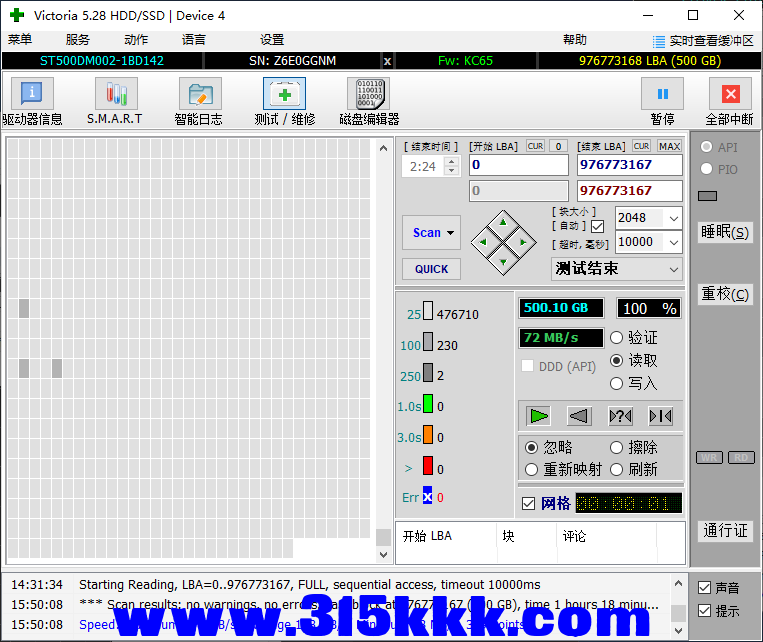The width and height of the screenshot is (763, 642).
Task: Toggle the 网格 grid checkbox
Action: tap(529, 503)
